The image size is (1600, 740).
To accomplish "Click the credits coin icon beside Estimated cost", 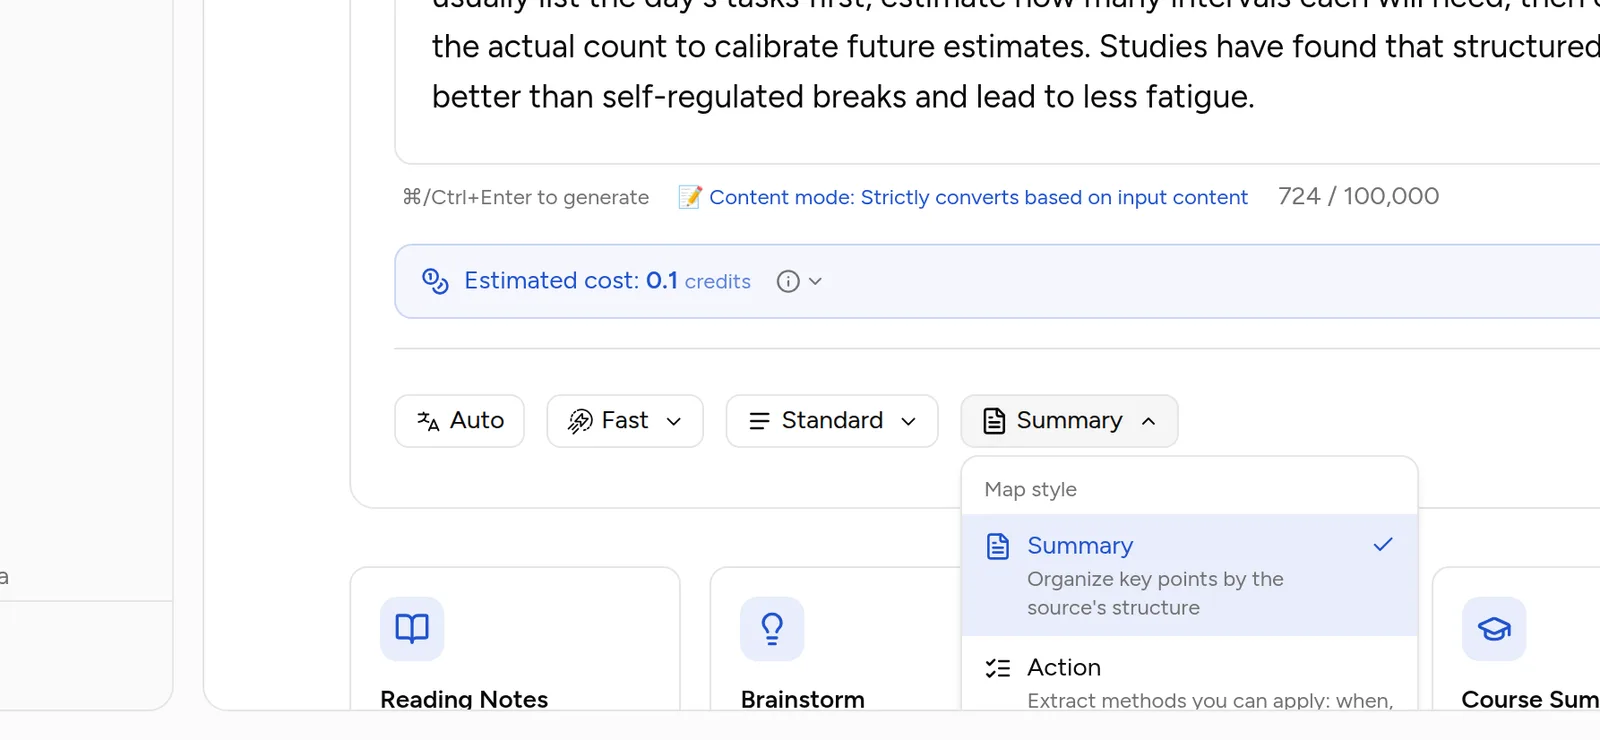I will pyautogui.click(x=435, y=281).
